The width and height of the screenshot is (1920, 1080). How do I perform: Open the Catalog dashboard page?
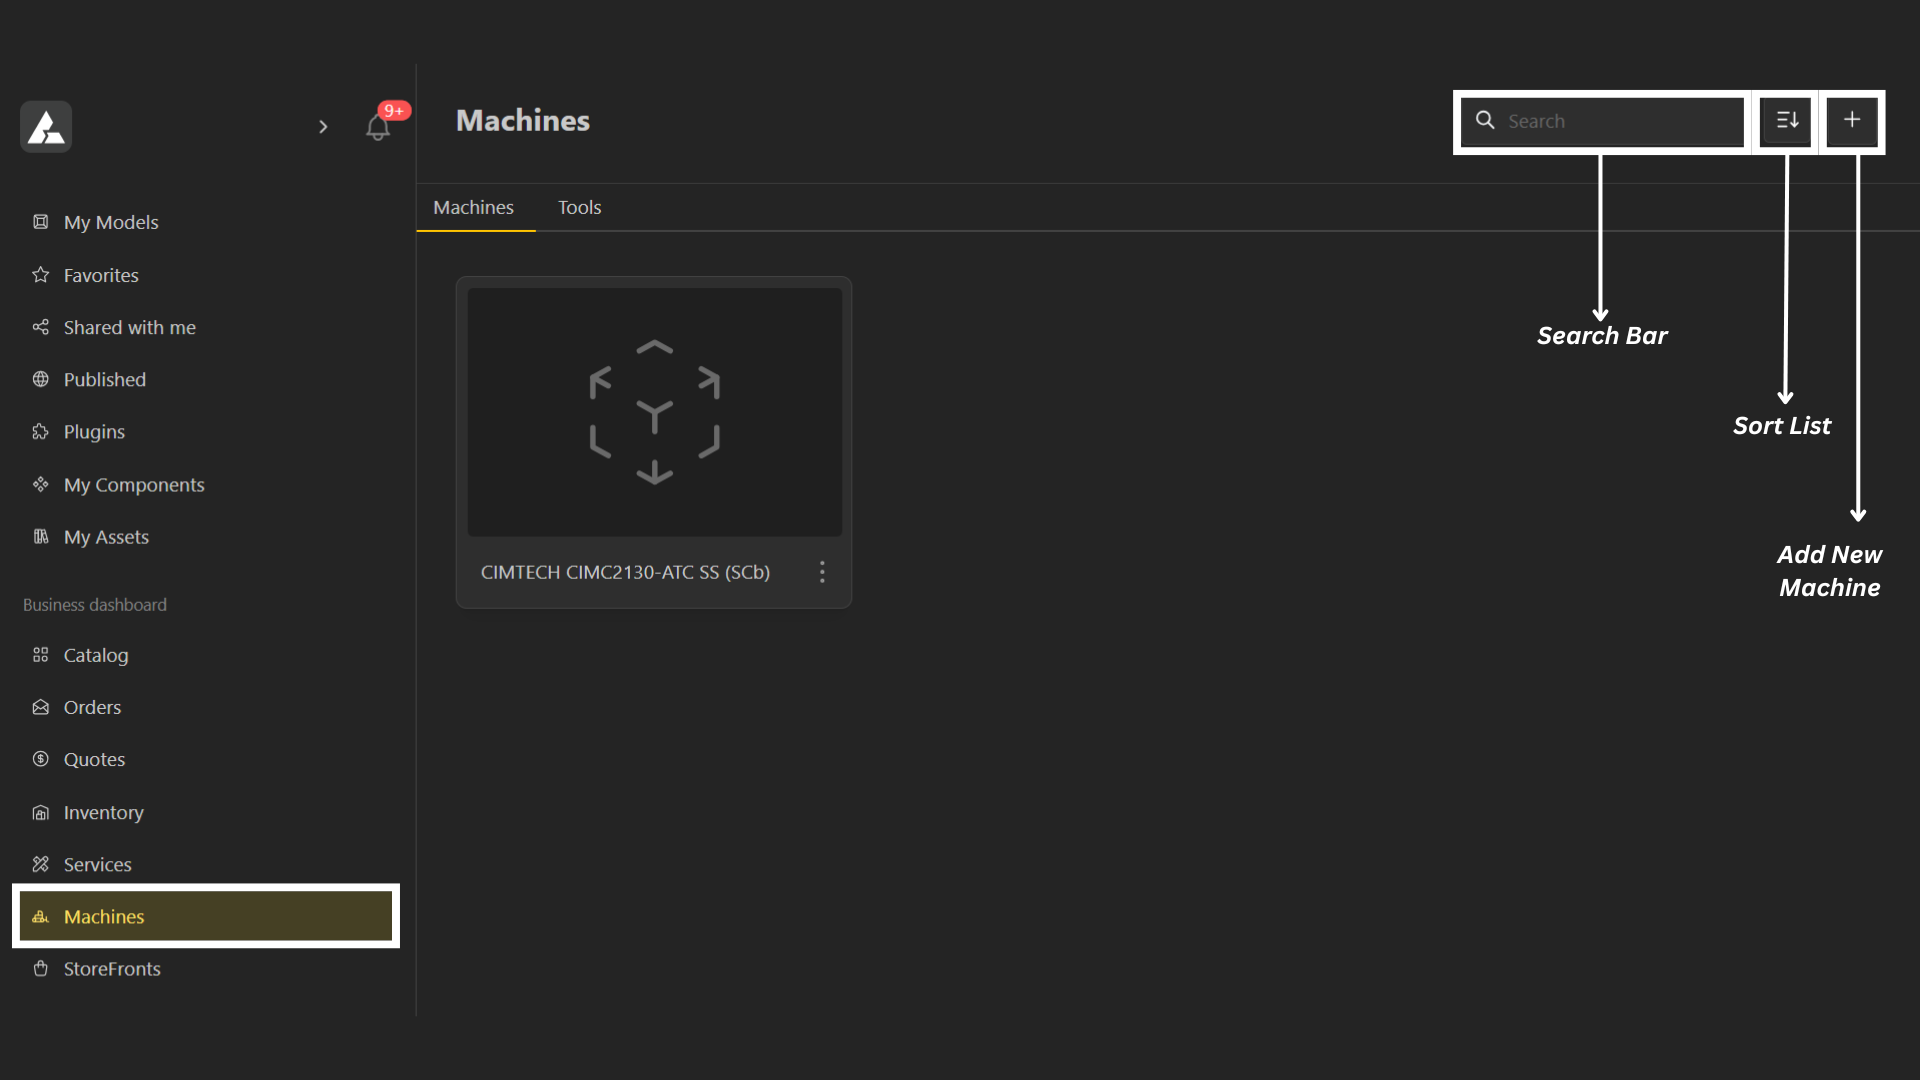96,655
